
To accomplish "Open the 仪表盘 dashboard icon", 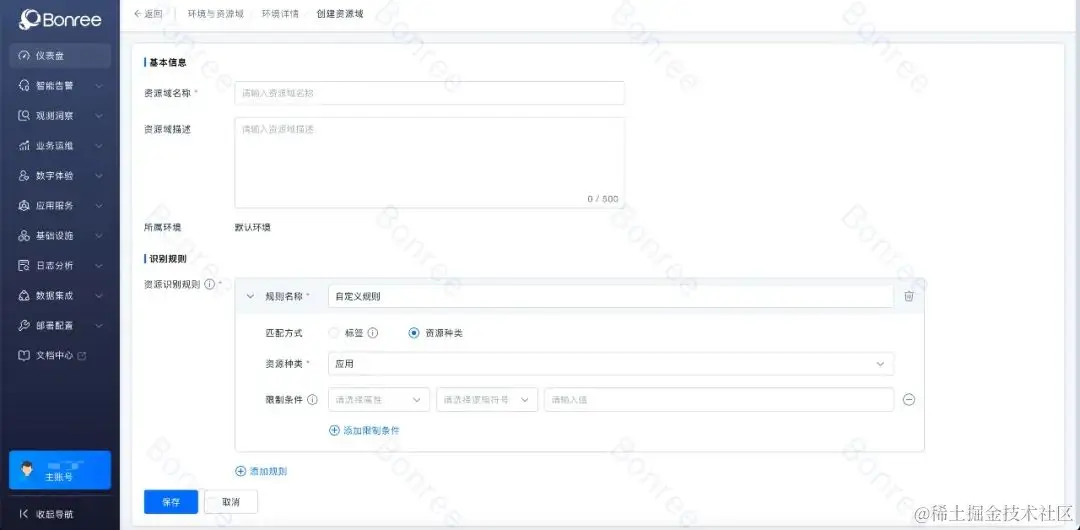I will 24,56.
